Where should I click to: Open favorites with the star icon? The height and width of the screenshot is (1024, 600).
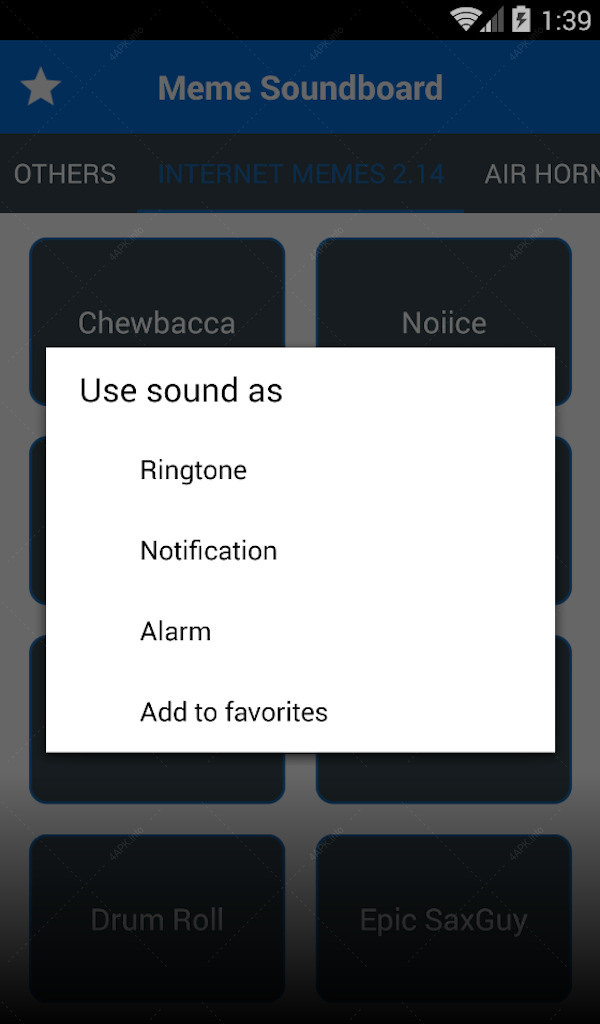[x=40, y=87]
